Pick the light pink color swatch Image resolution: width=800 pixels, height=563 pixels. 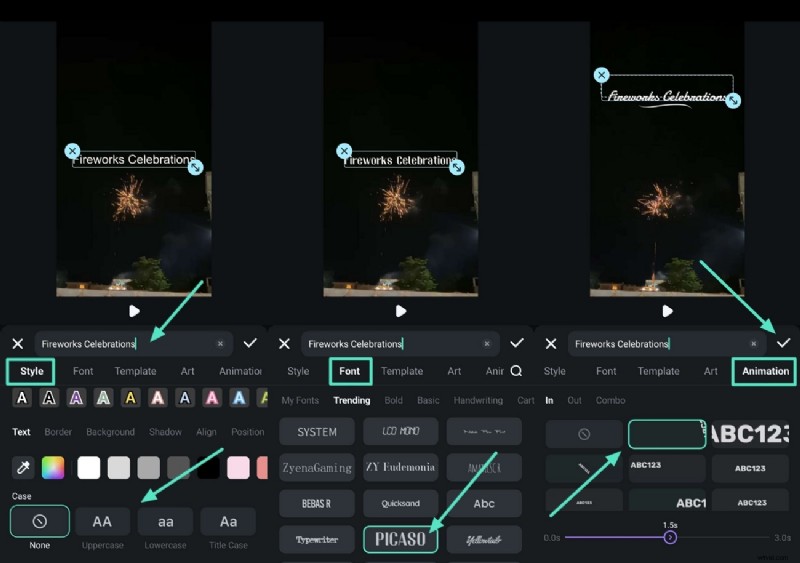point(238,467)
